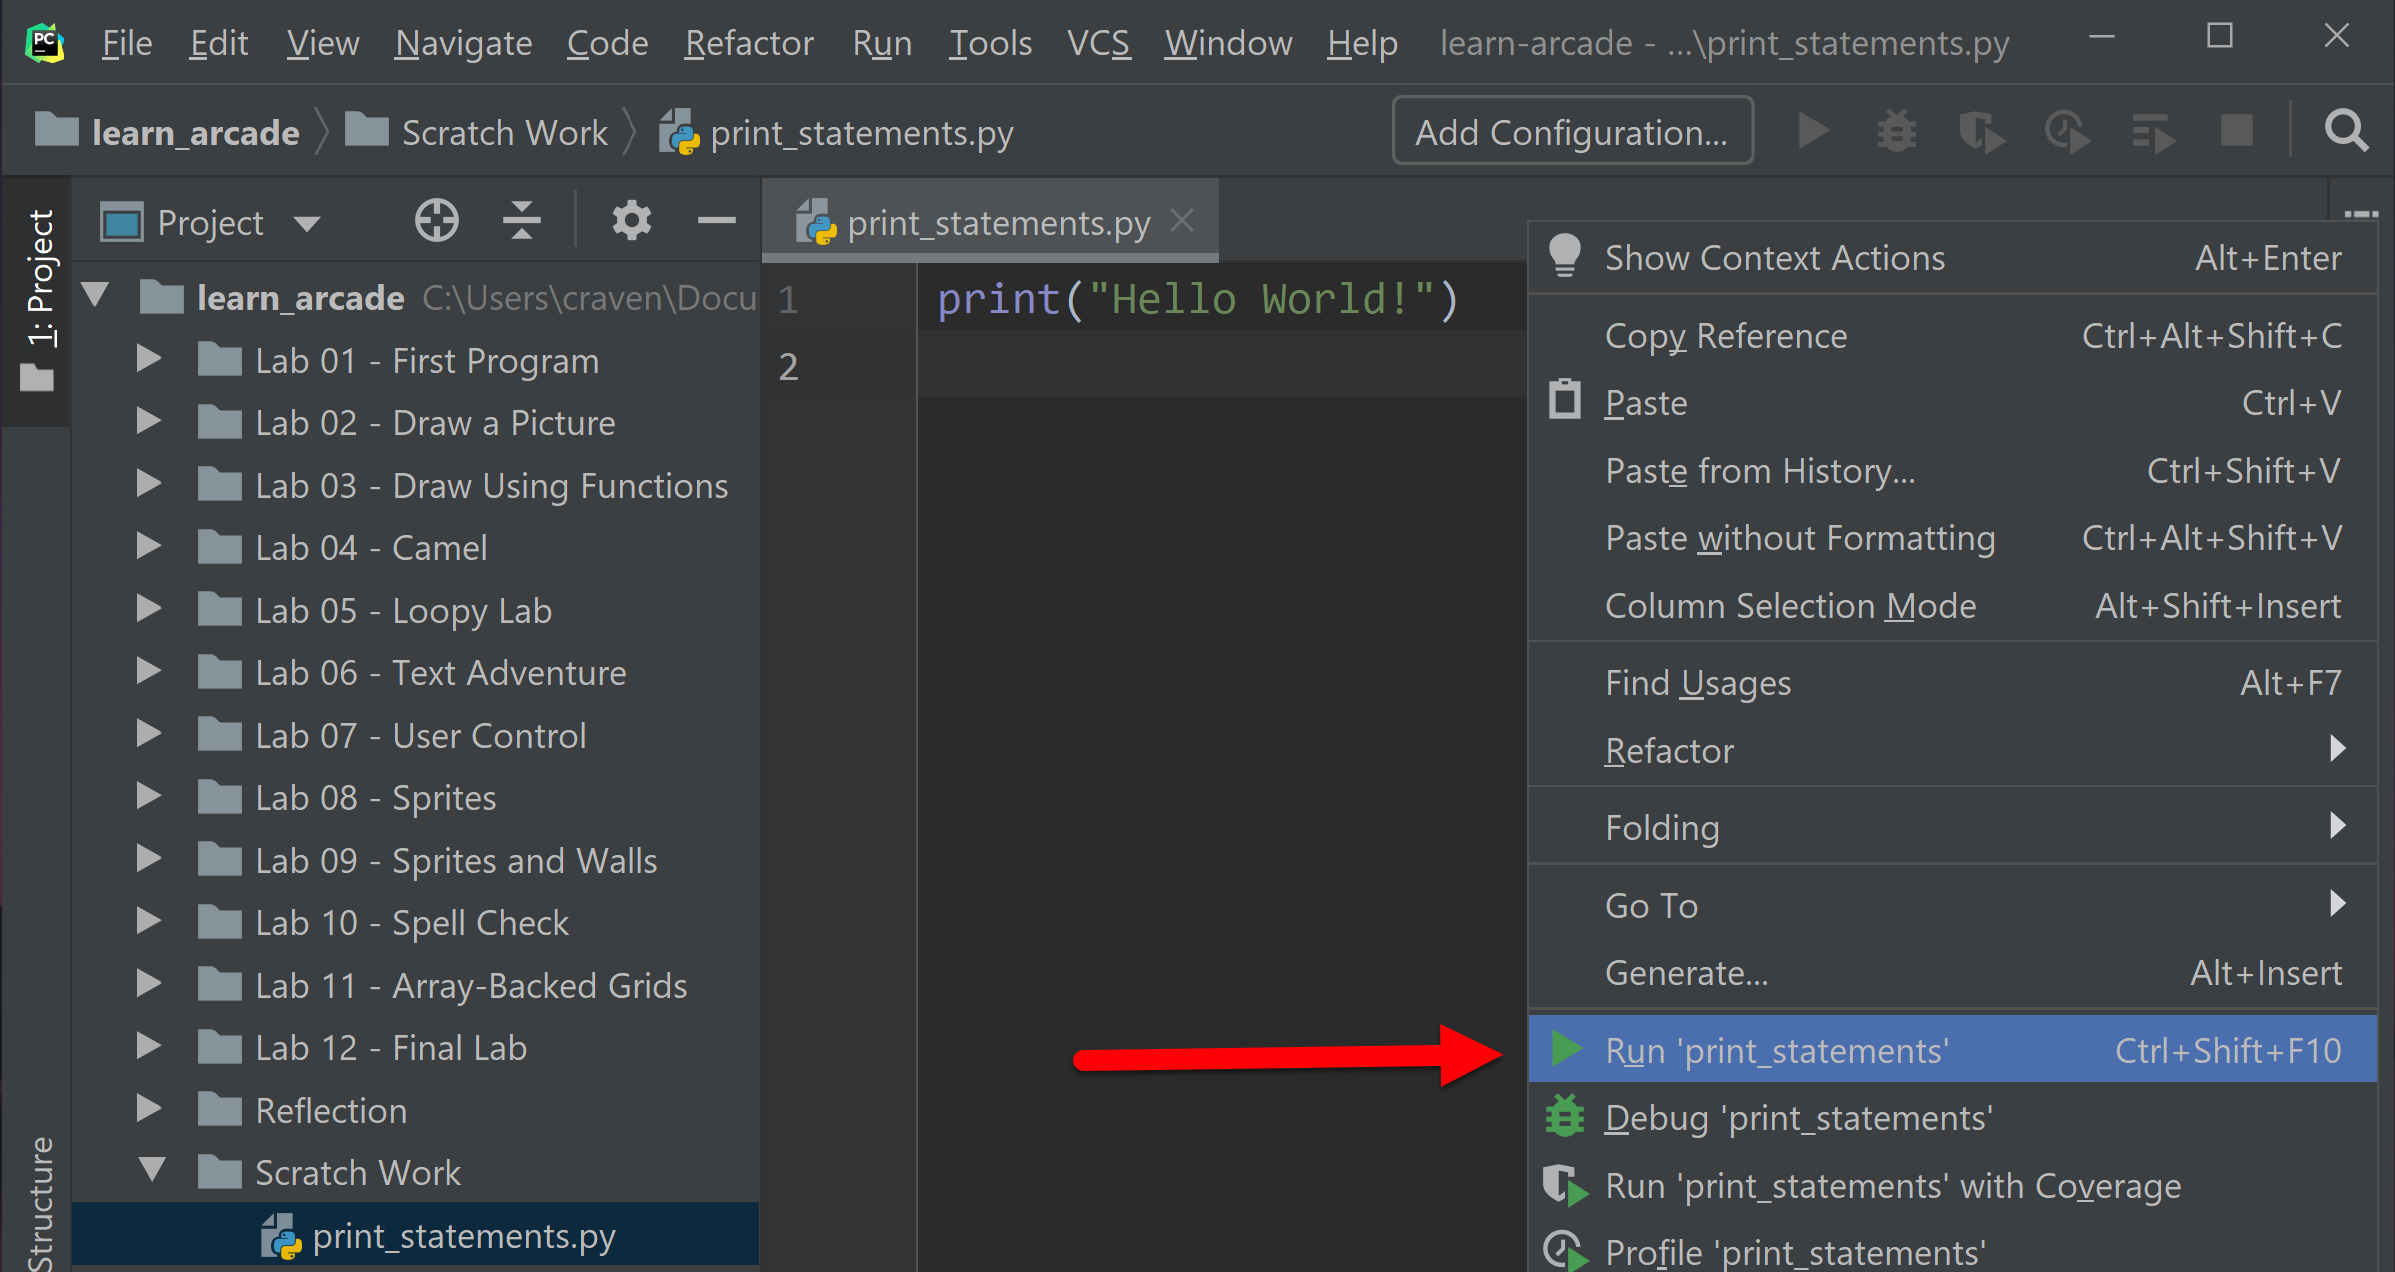Choose Copy Reference from context menu
Image resolution: width=2395 pixels, height=1272 pixels.
(x=1952, y=336)
